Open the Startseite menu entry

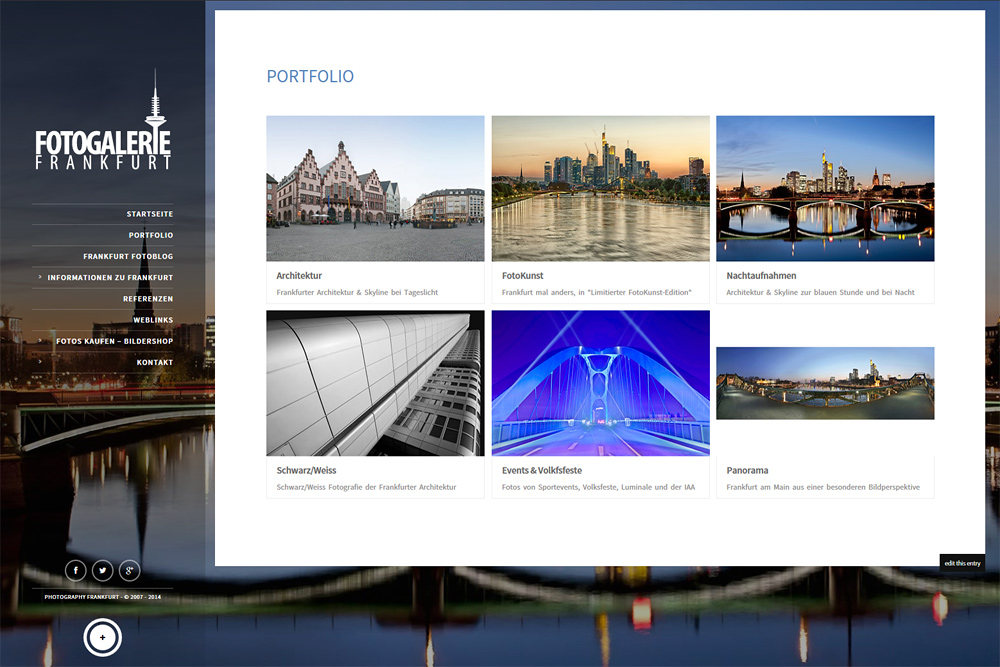click(x=148, y=213)
